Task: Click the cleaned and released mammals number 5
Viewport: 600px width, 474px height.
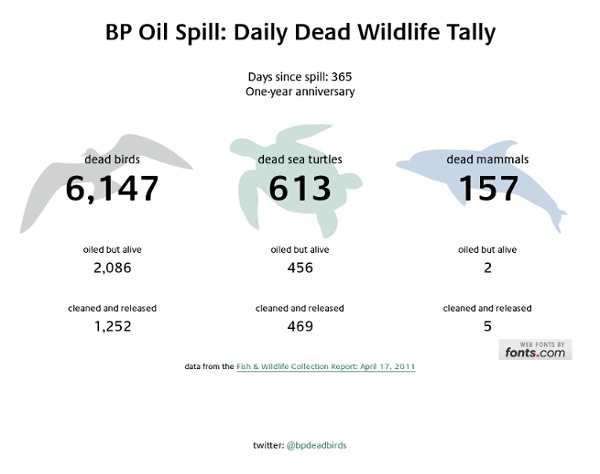Action: click(487, 326)
